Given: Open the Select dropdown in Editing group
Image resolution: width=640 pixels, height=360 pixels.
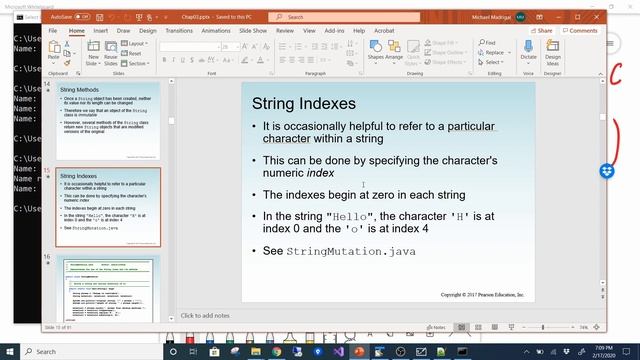Looking at the screenshot, I should click(x=491, y=62).
